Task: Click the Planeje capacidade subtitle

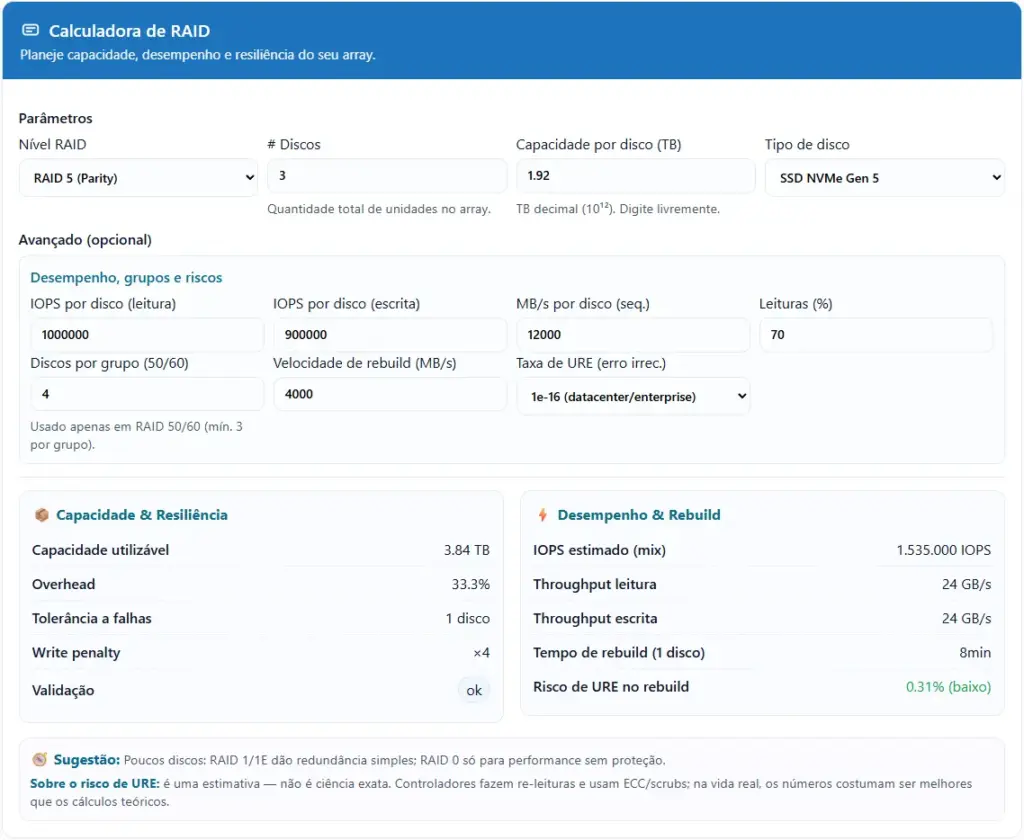Action: click(x=197, y=55)
